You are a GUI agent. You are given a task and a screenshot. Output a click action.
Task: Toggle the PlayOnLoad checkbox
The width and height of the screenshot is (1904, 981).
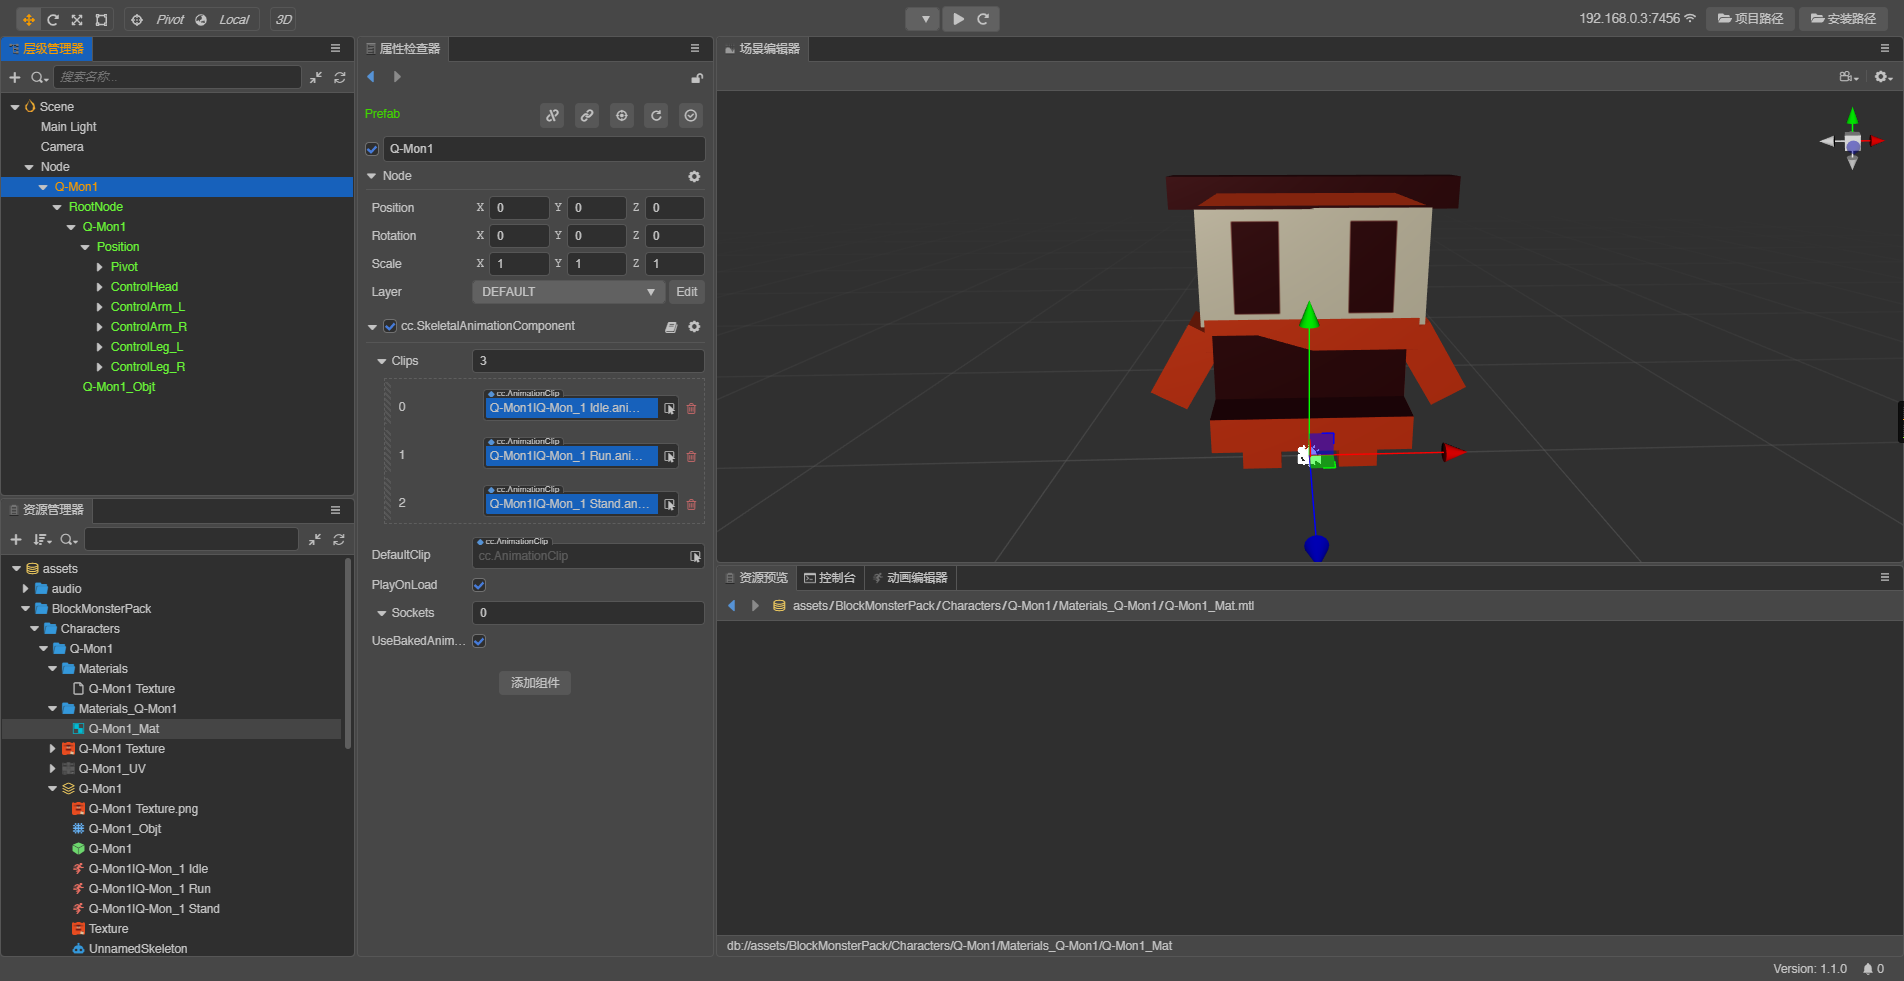coord(479,585)
